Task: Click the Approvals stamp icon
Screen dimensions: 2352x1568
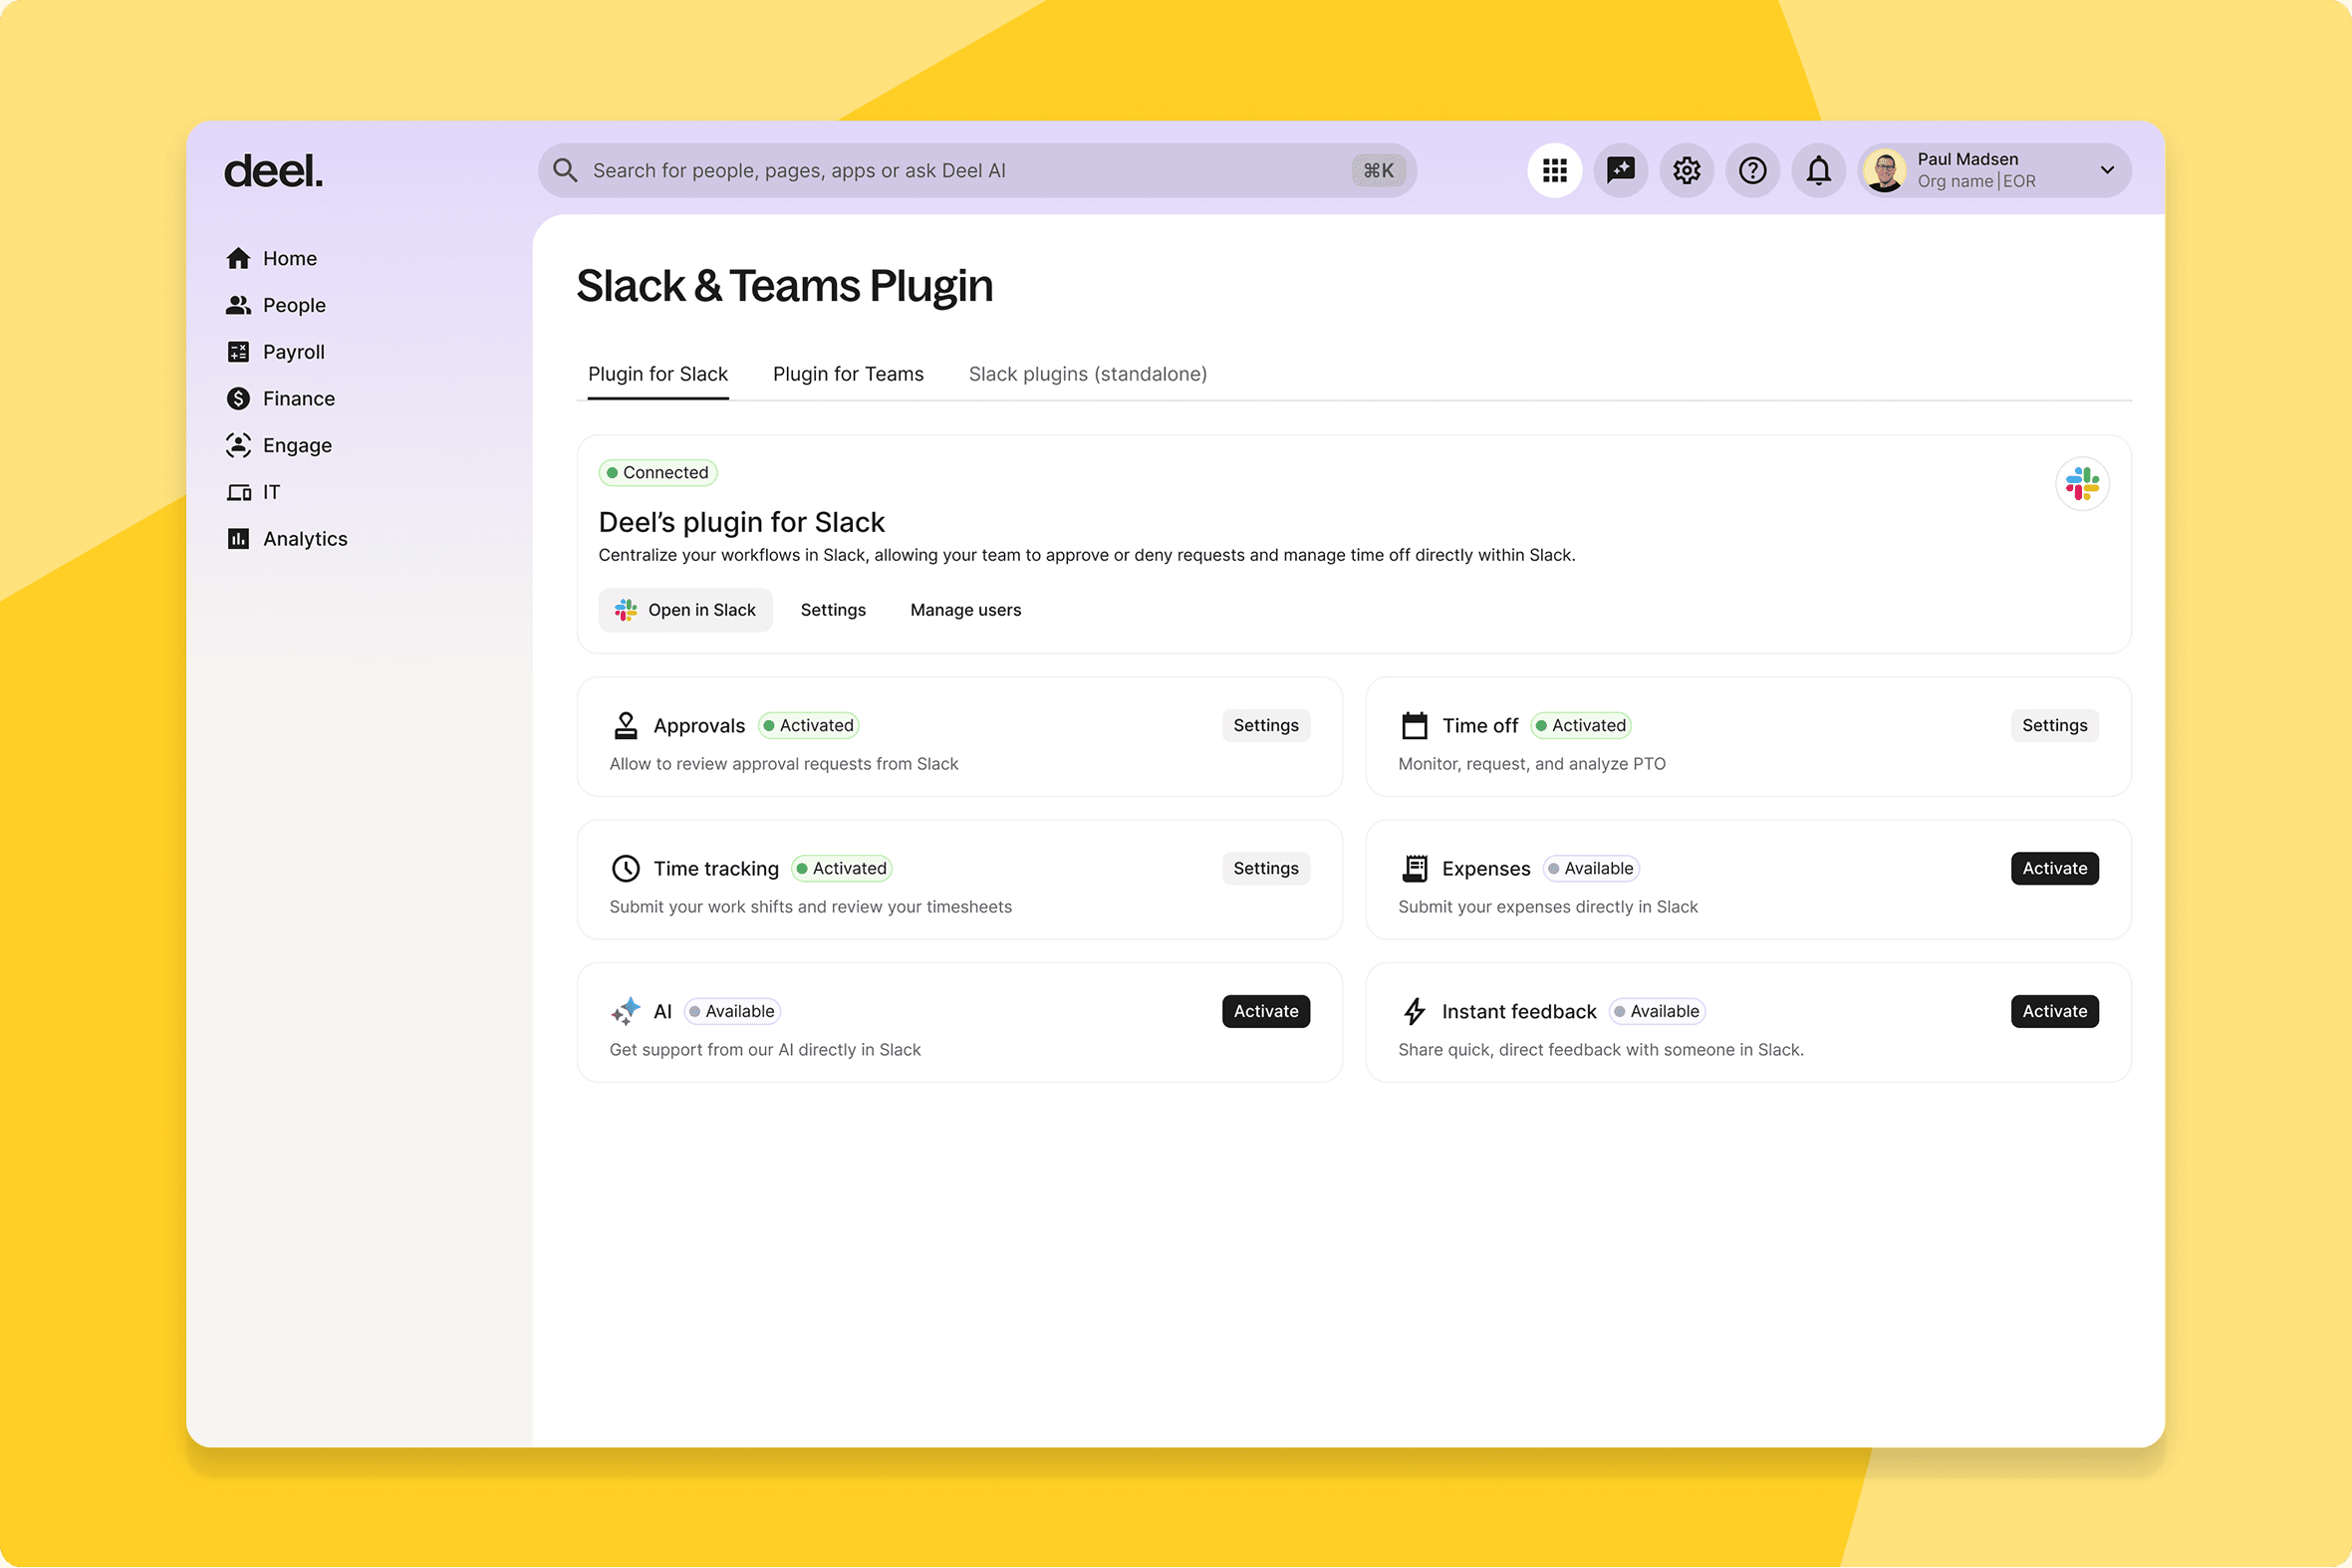Action: pyautogui.click(x=626, y=725)
